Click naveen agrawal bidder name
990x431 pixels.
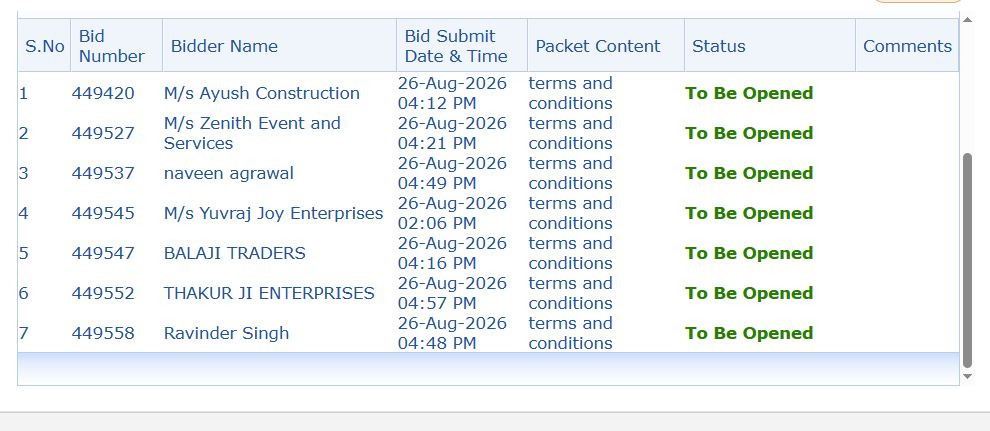229,174
